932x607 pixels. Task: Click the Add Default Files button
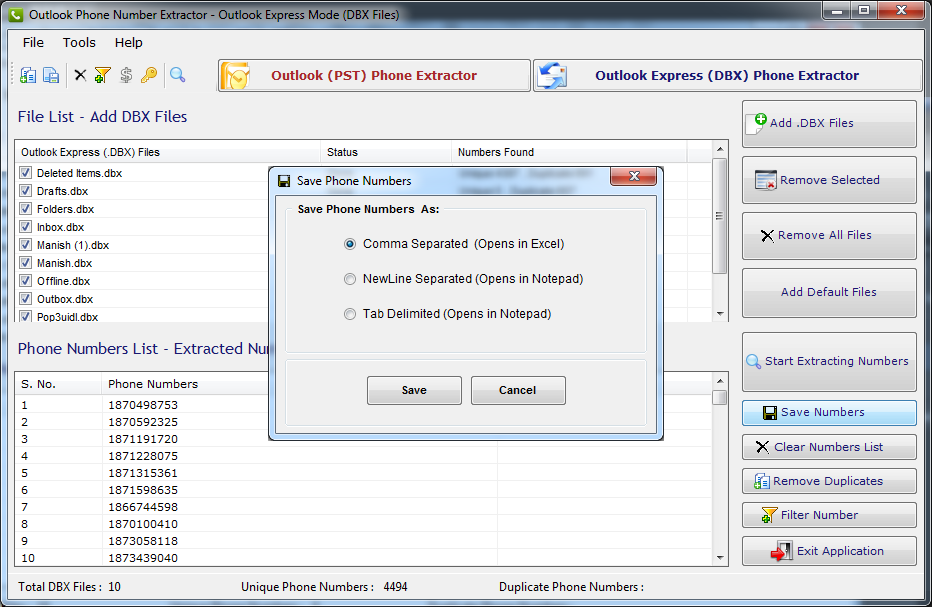pos(829,293)
